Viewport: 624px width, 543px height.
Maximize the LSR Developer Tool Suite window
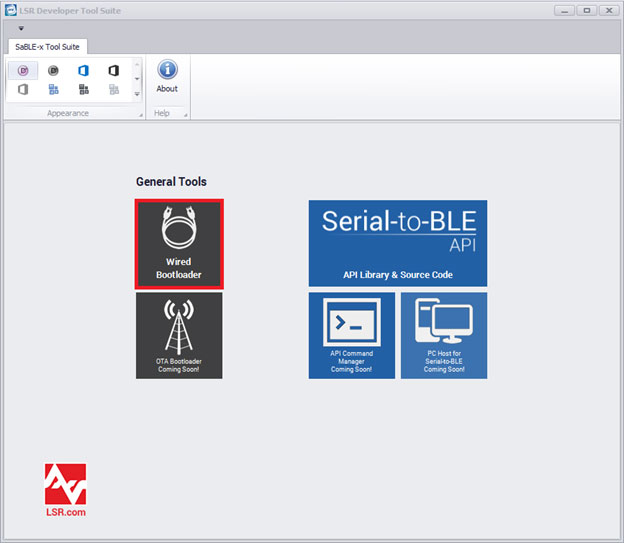(x=587, y=10)
